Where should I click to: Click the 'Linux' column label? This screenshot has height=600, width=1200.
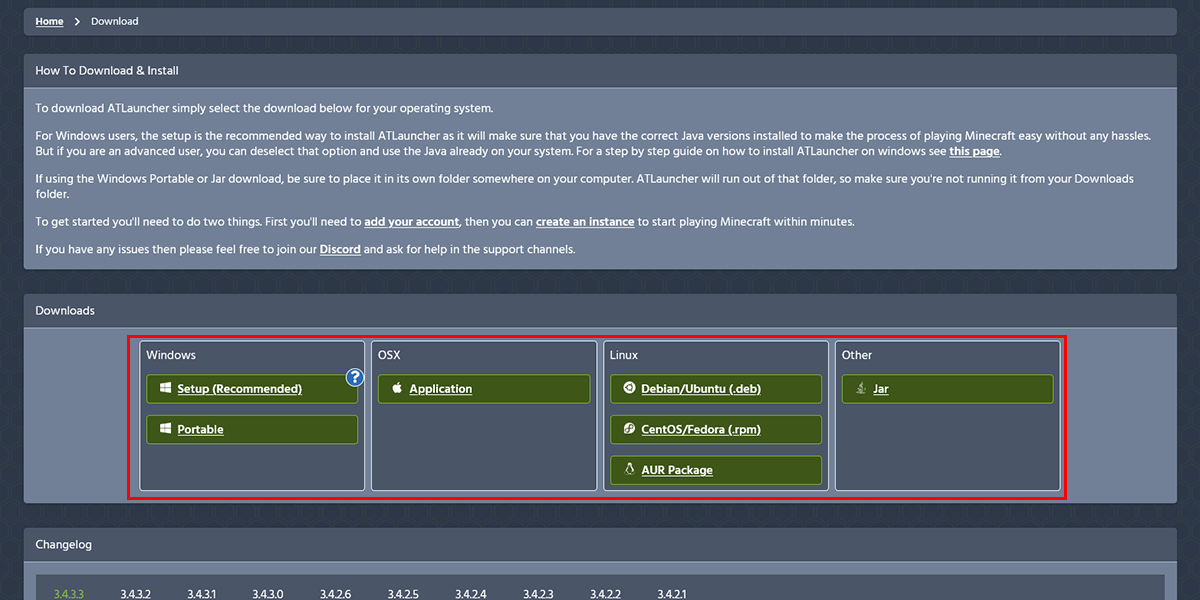click(624, 355)
